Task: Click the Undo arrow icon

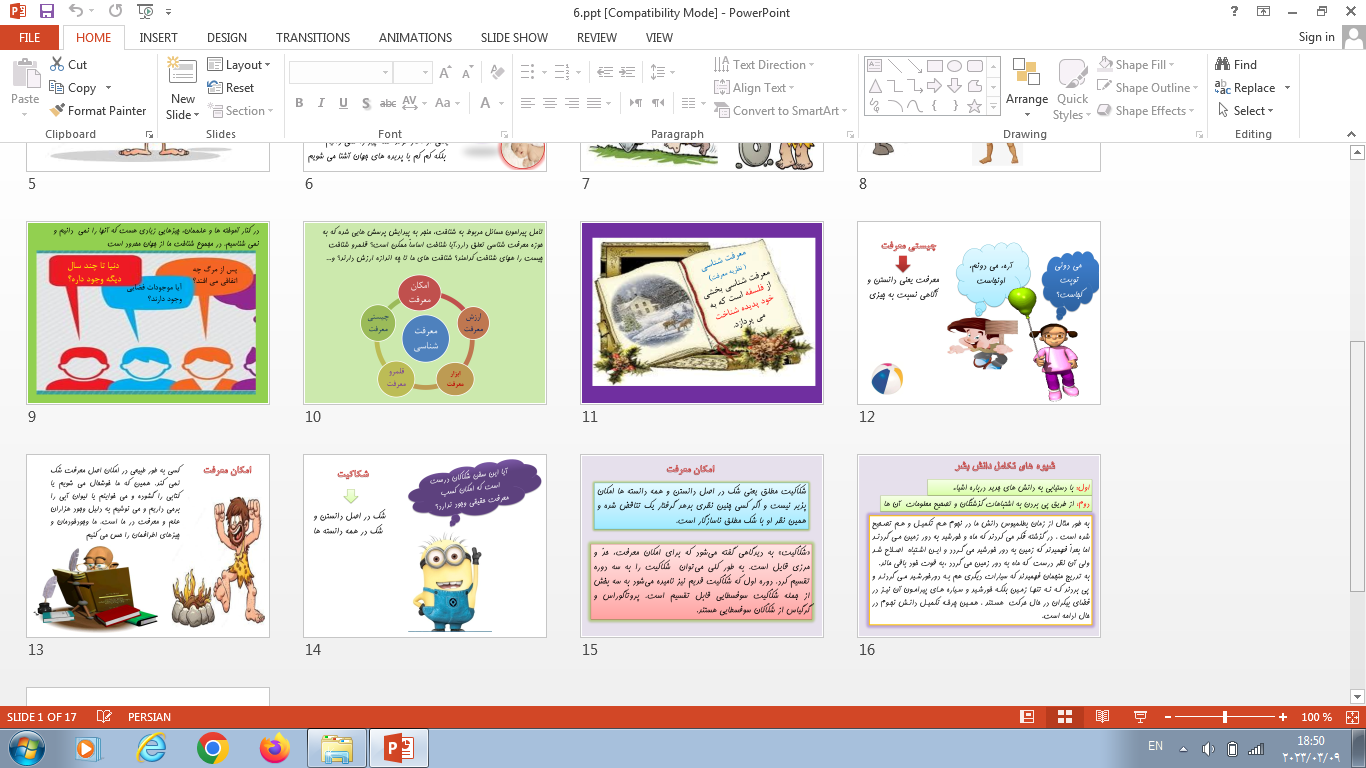Action: click(x=77, y=12)
